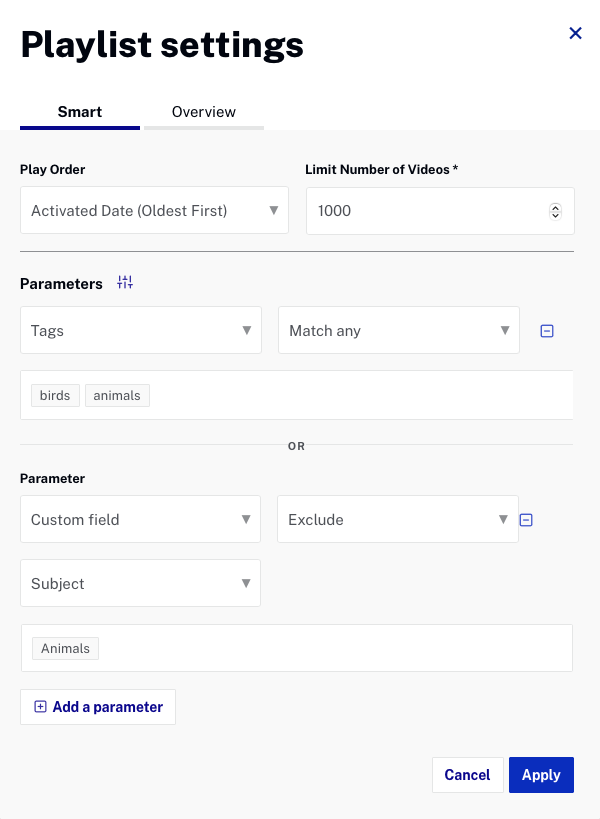This screenshot has height=819, width=600.
Task: Click the parameters filter sliders icon
Action: [x=125, y=283]
